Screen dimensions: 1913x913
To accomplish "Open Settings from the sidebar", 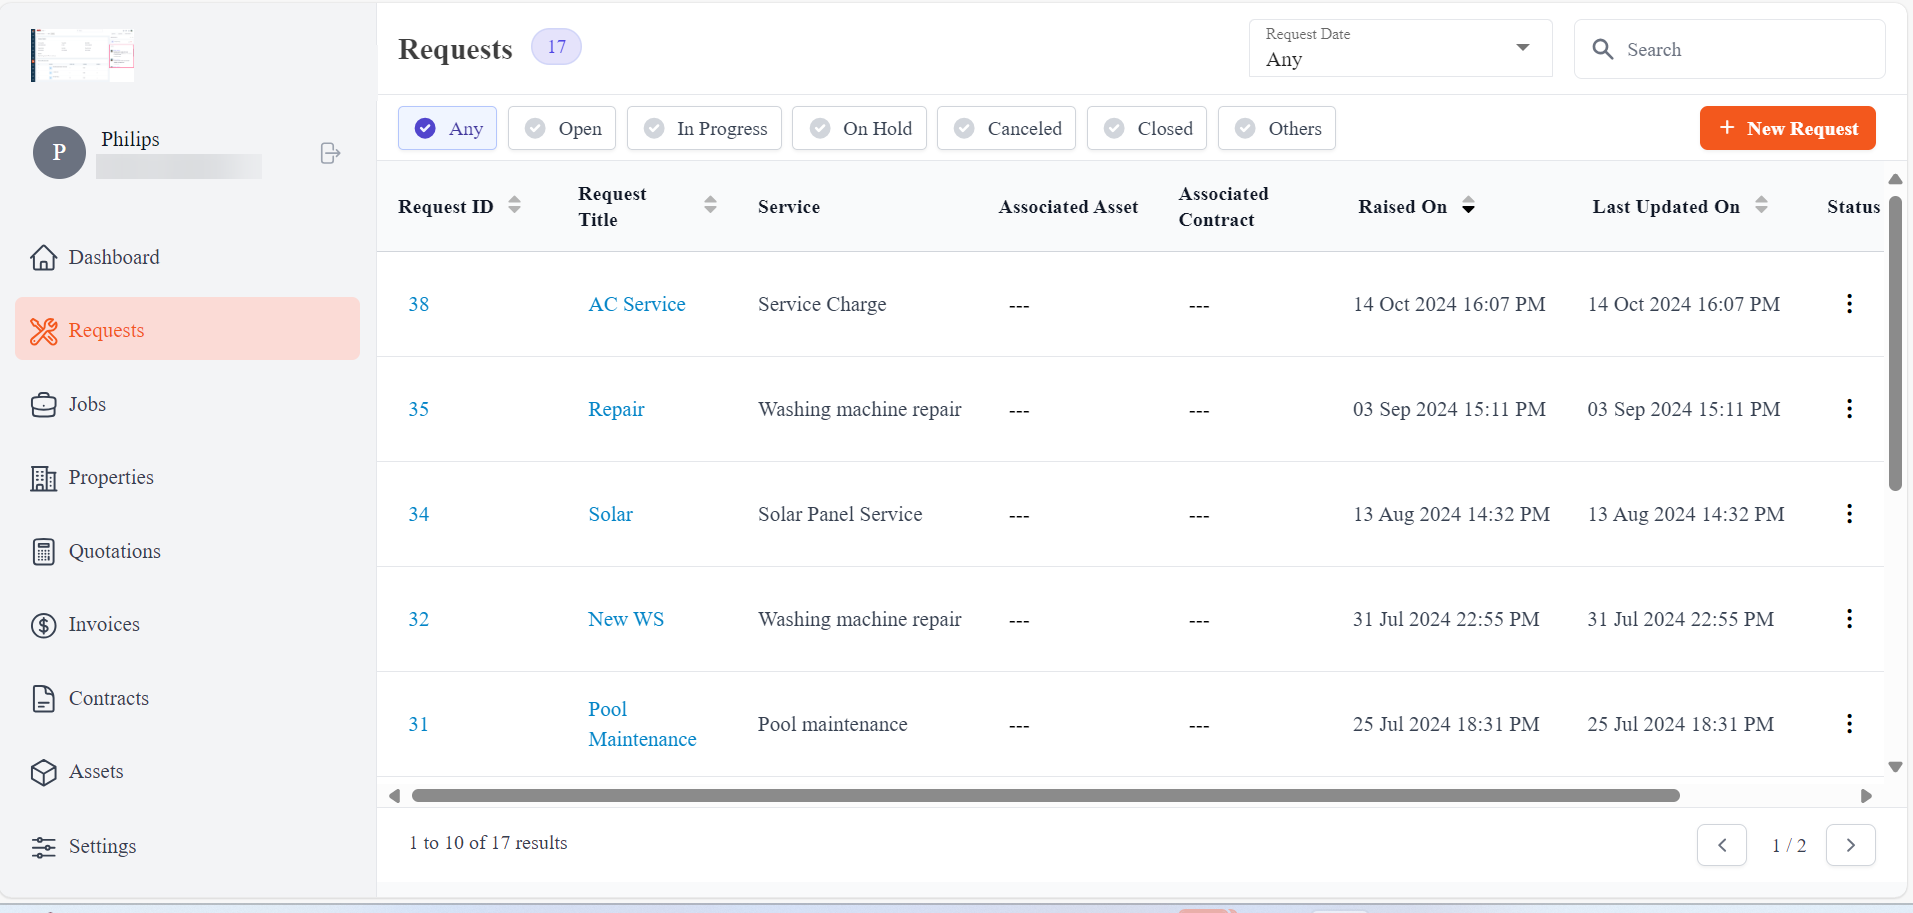I will pyautogui.click(x=101, y=846).
